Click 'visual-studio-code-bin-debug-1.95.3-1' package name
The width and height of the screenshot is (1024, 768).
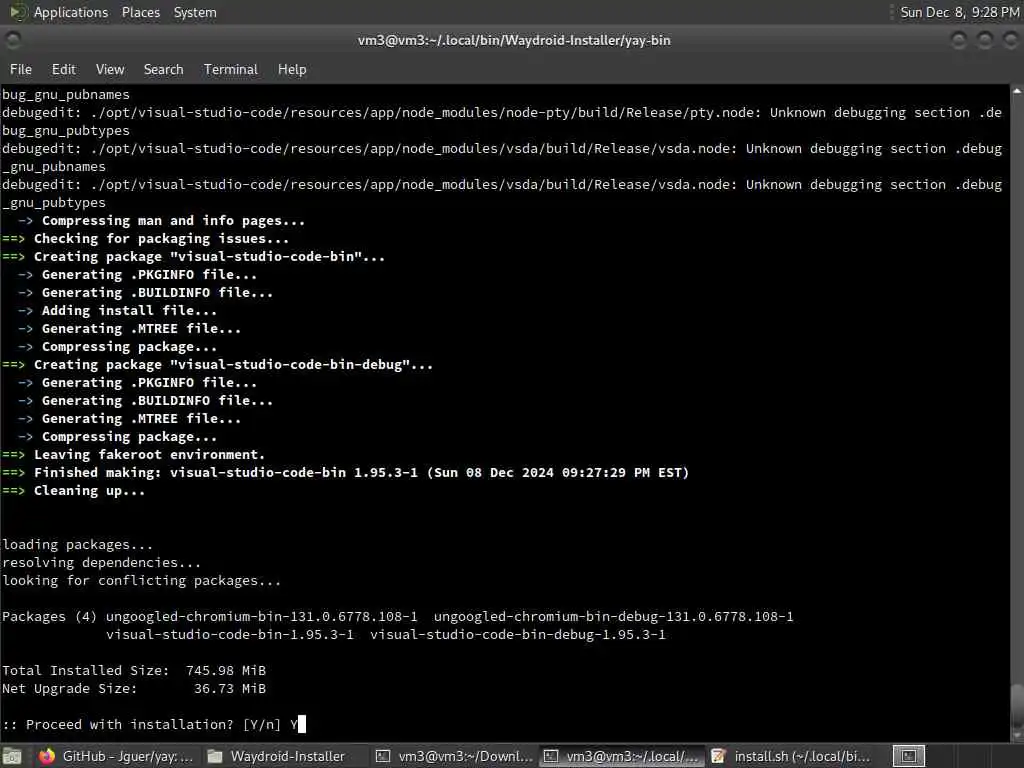coord(518,634)
